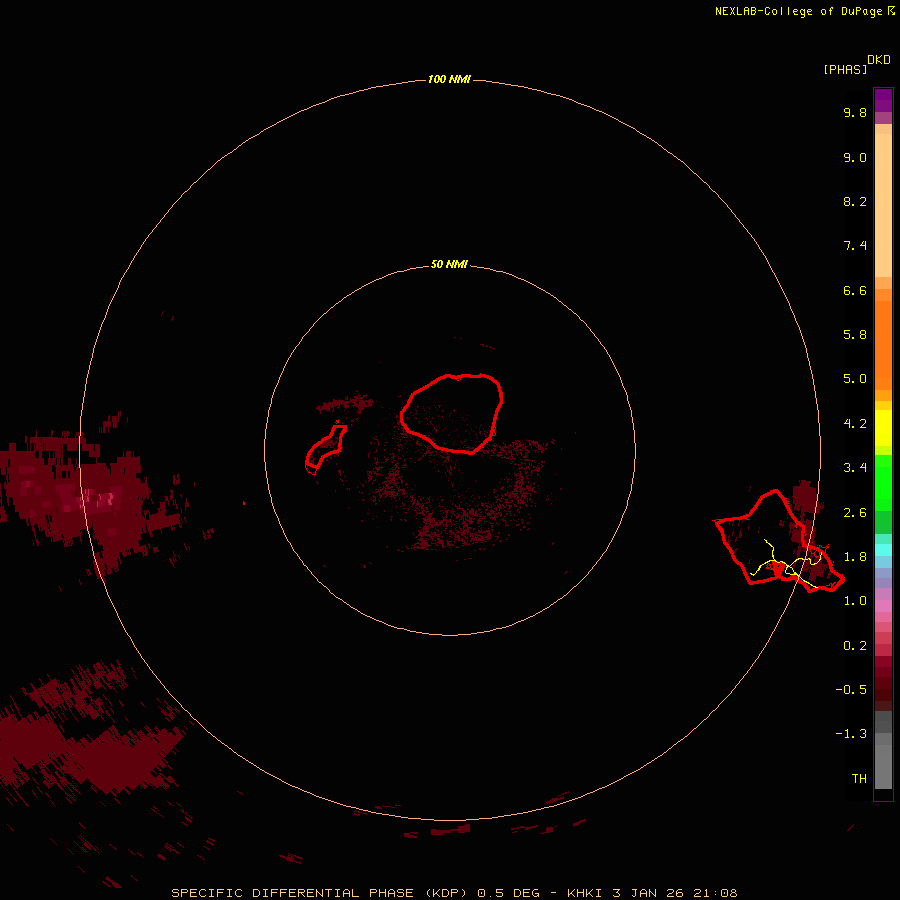The height and width of the screenshot is (900, 900).
Task: Pick the bright green color bar segment
Action: [883, 482]
